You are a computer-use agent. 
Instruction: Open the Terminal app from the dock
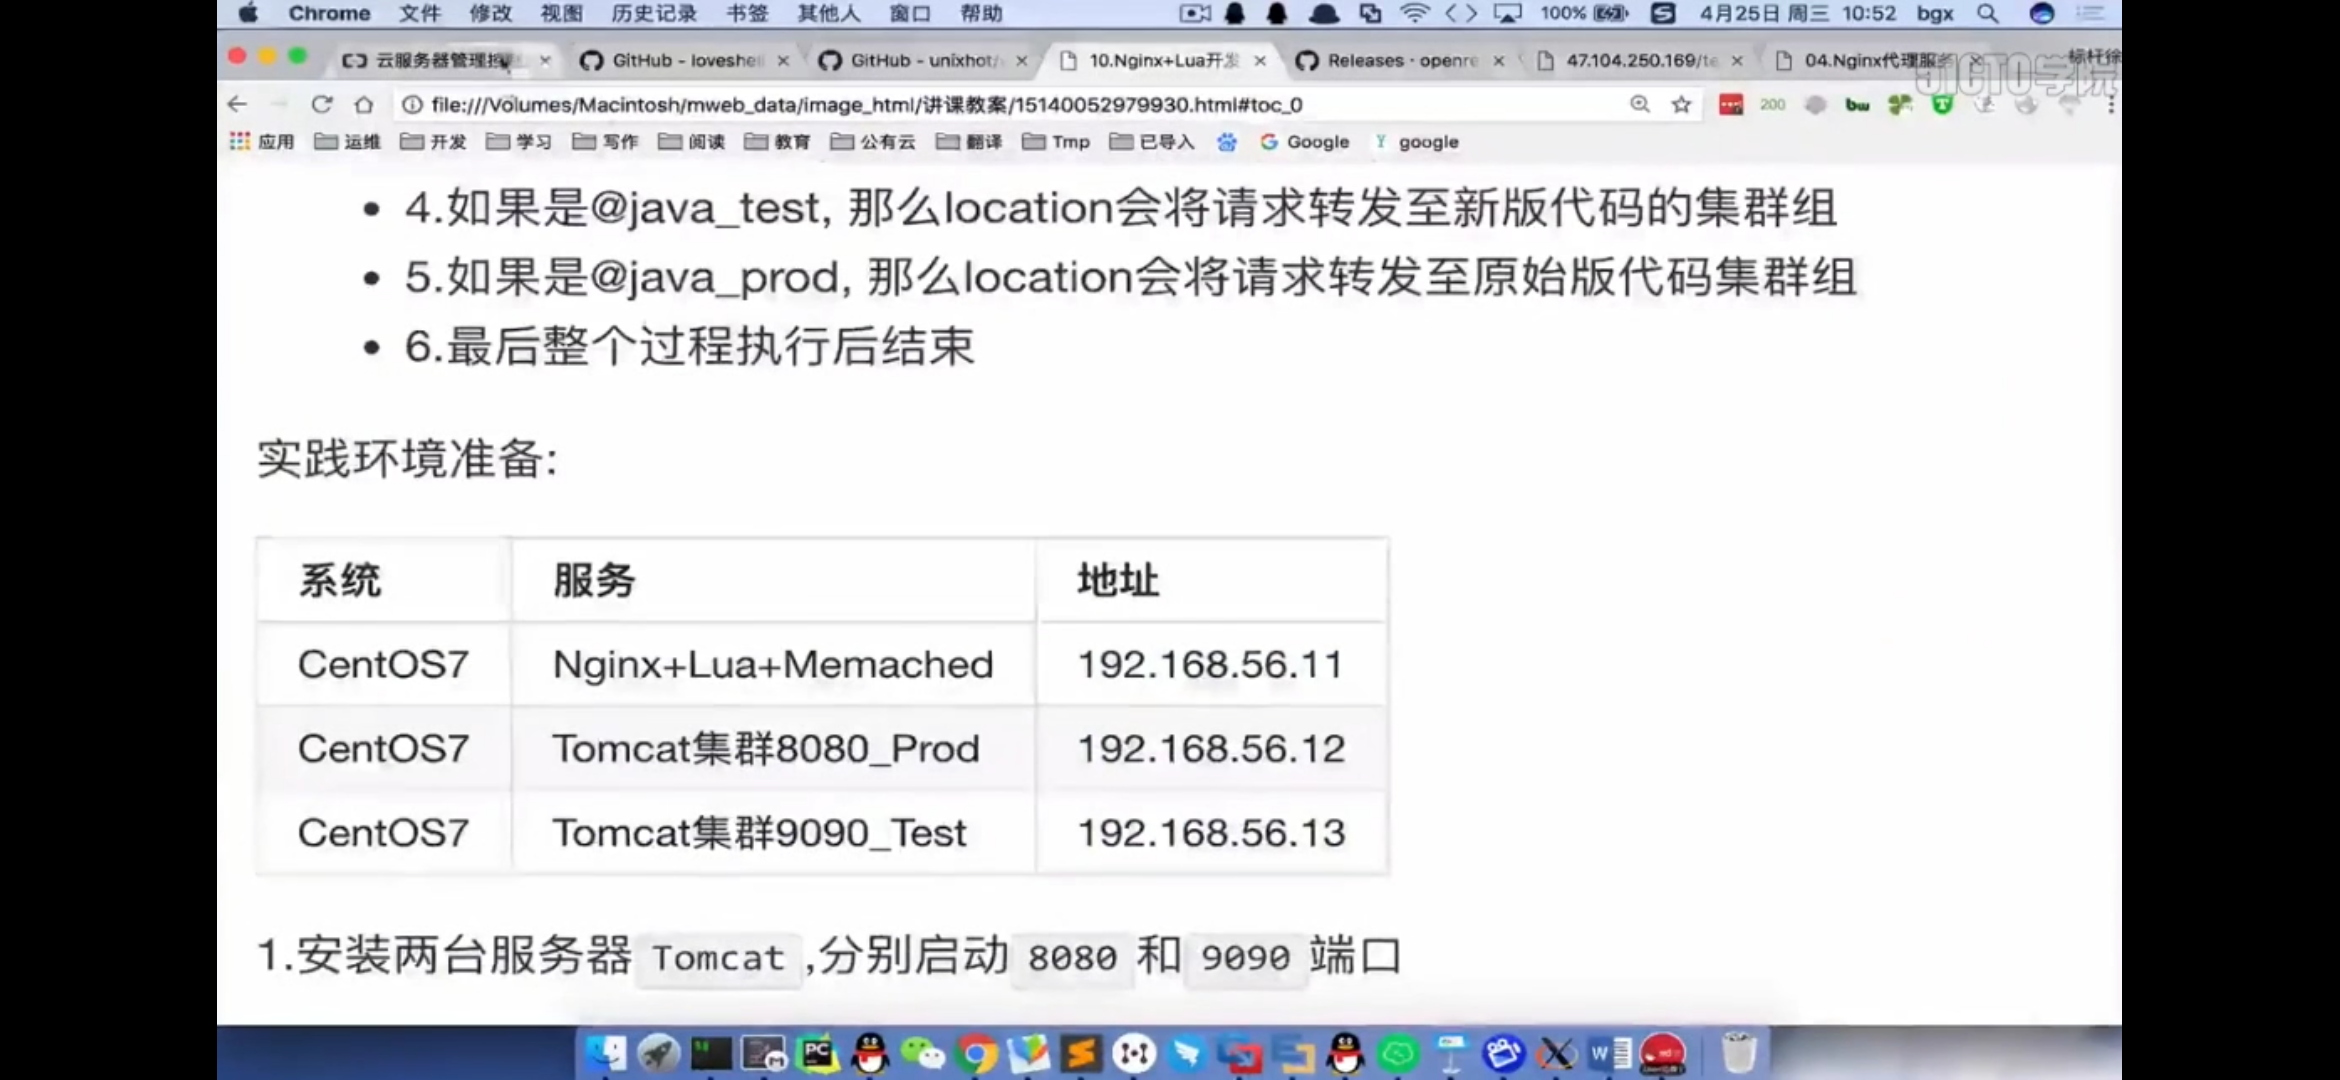coord(711,1053)
